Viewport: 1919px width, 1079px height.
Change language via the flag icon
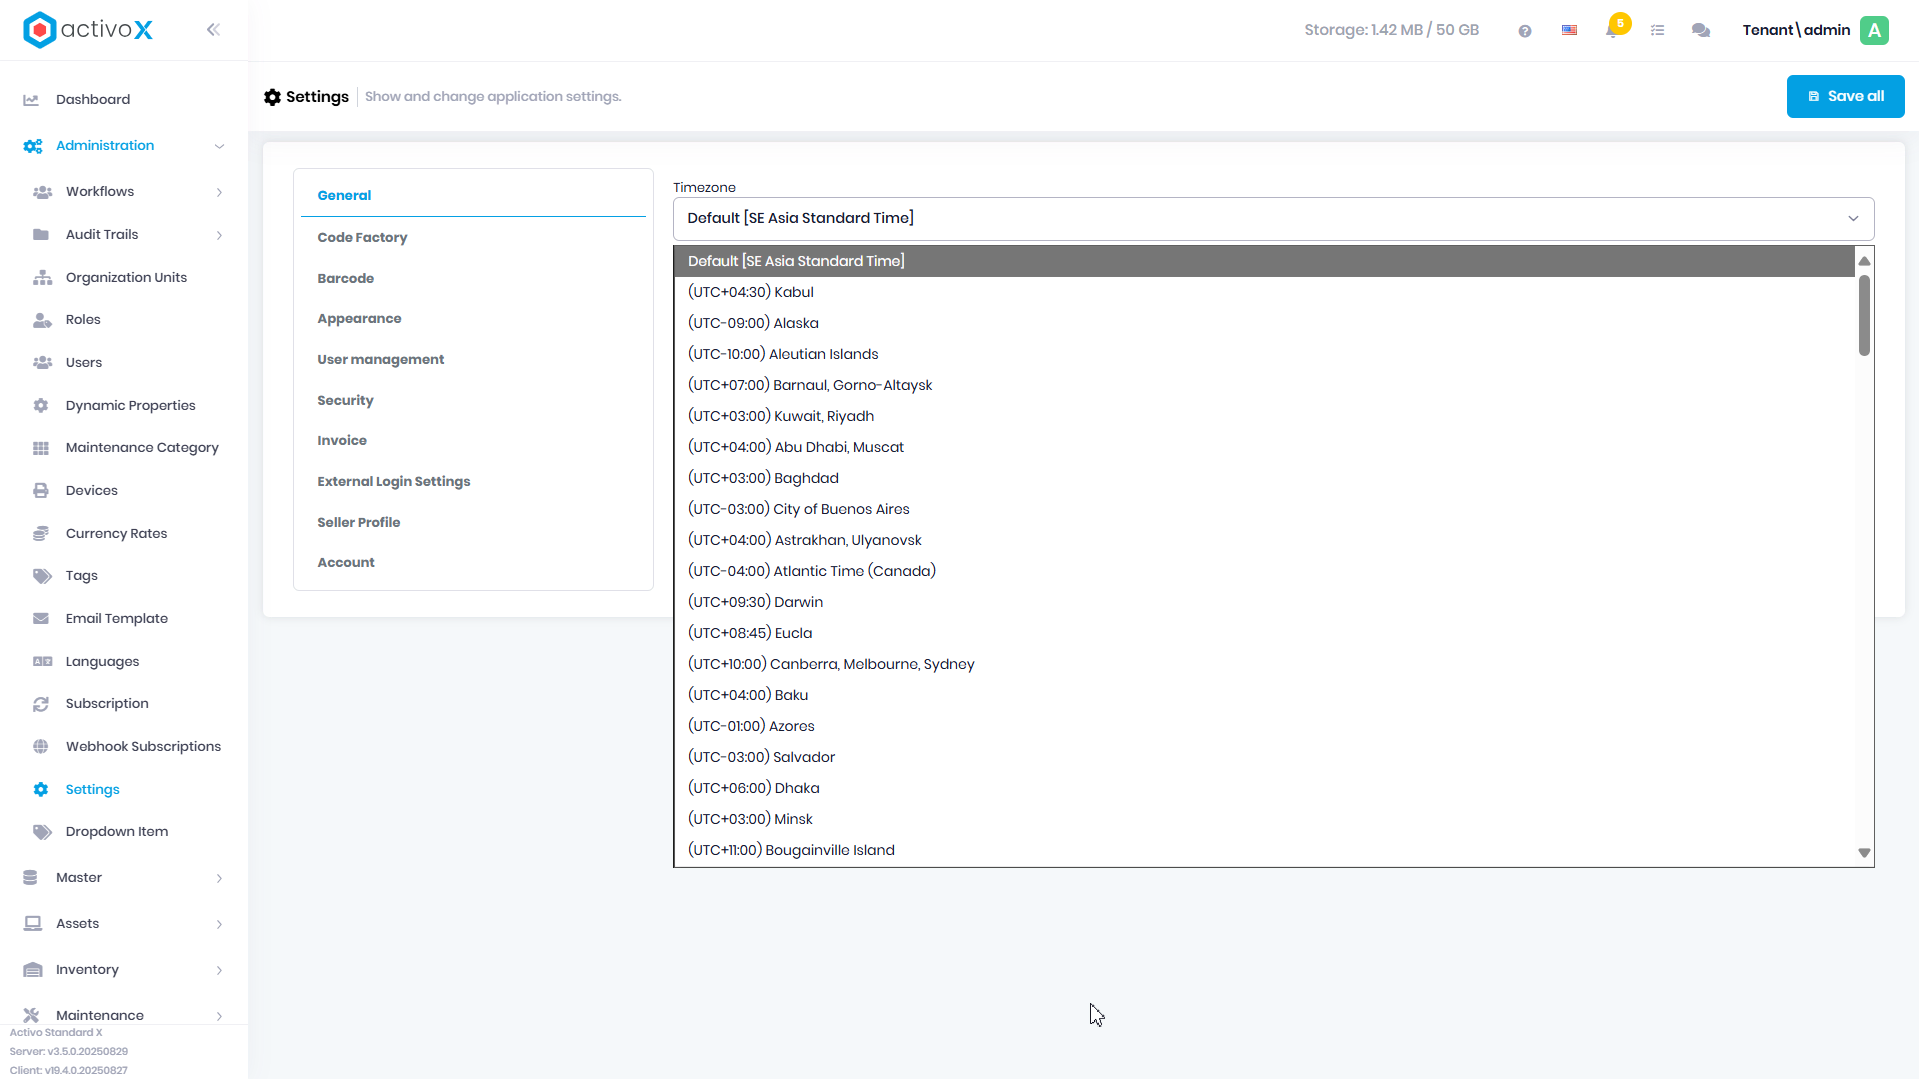[1569, 31]
